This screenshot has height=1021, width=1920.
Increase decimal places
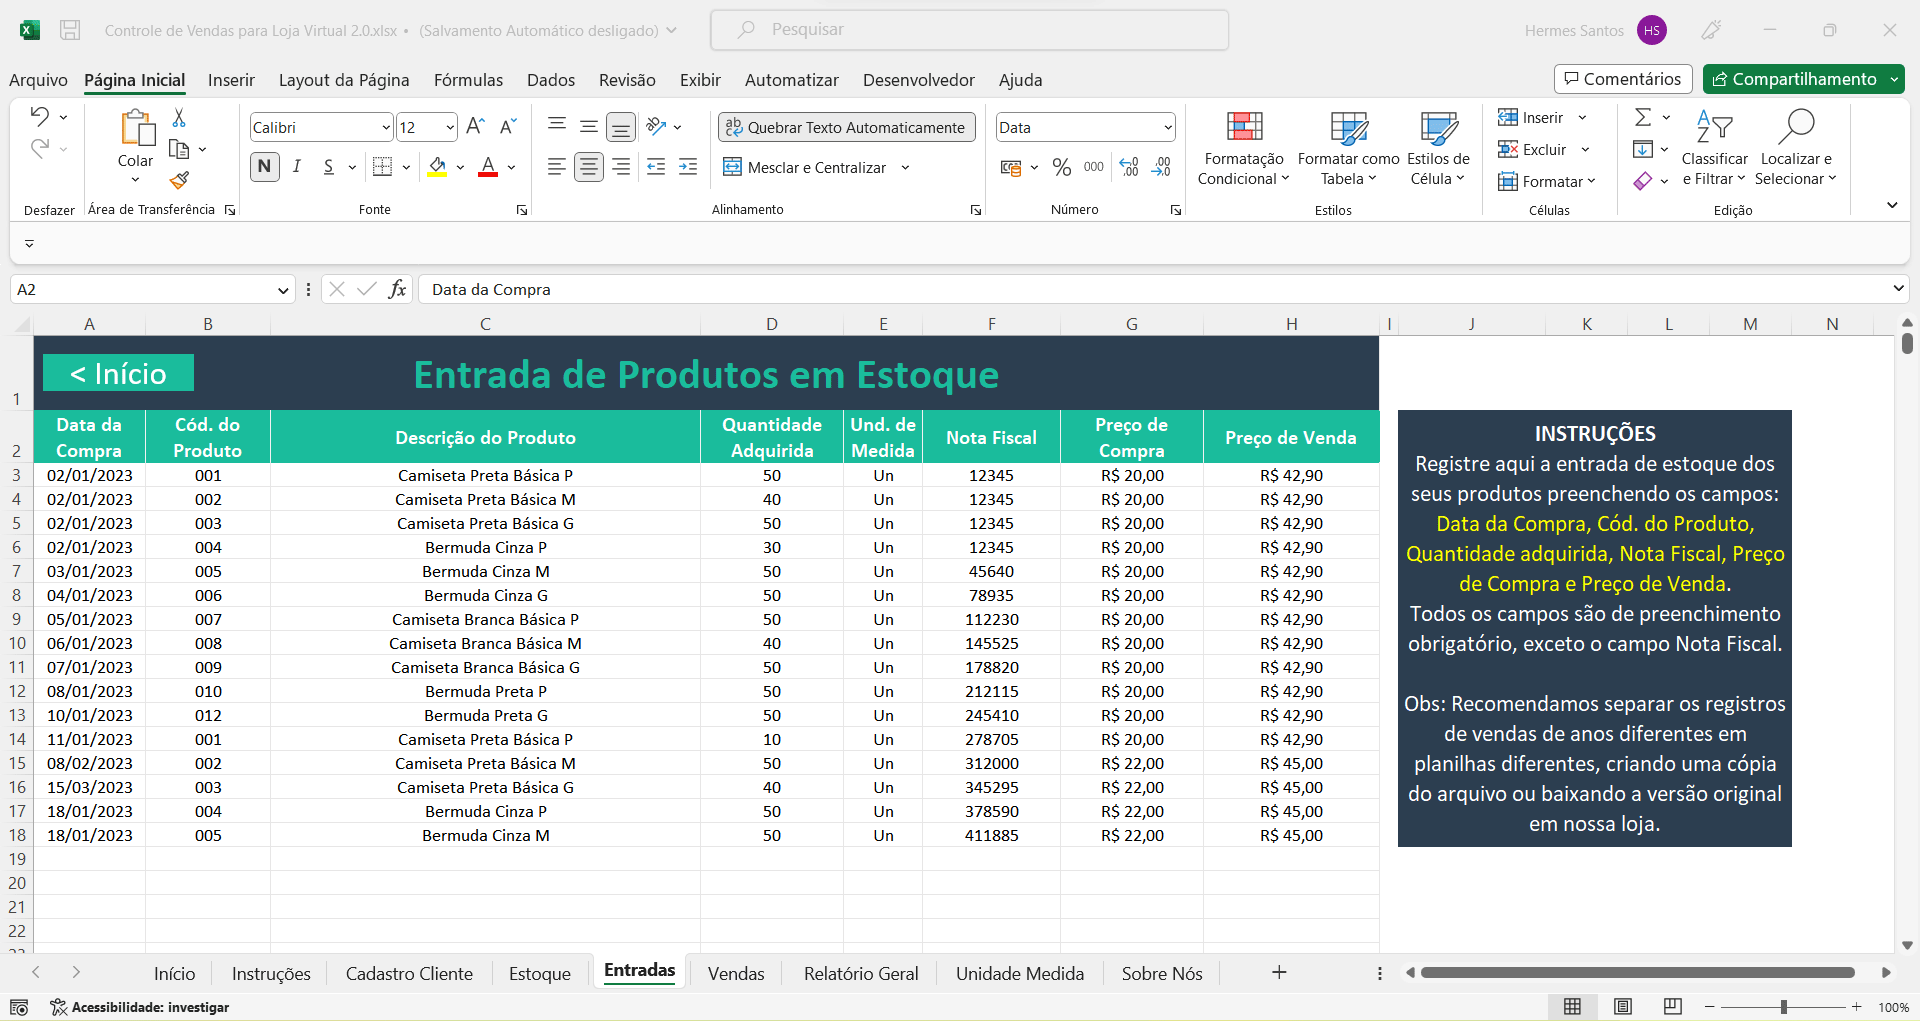(1129, 167)
